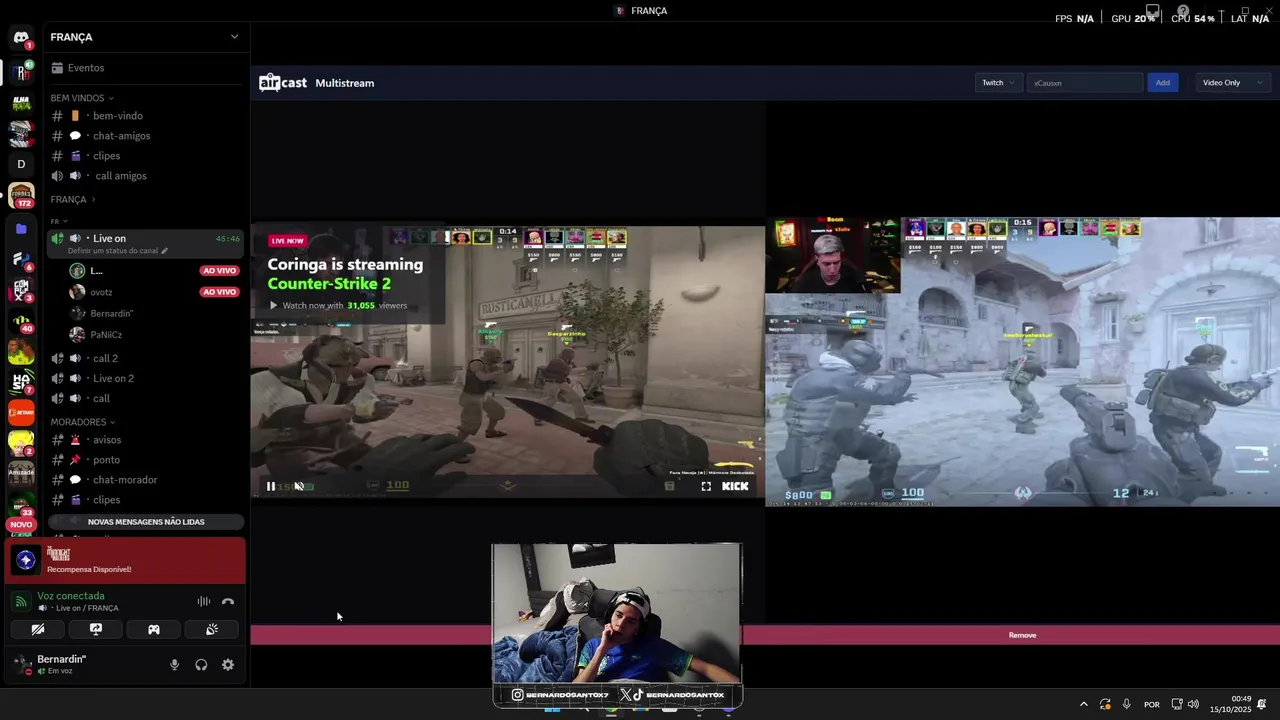The height and width of the screenshot is (720, 1280).
Task: Enter fullscreen on Kick player
Action: click(706, 486)
